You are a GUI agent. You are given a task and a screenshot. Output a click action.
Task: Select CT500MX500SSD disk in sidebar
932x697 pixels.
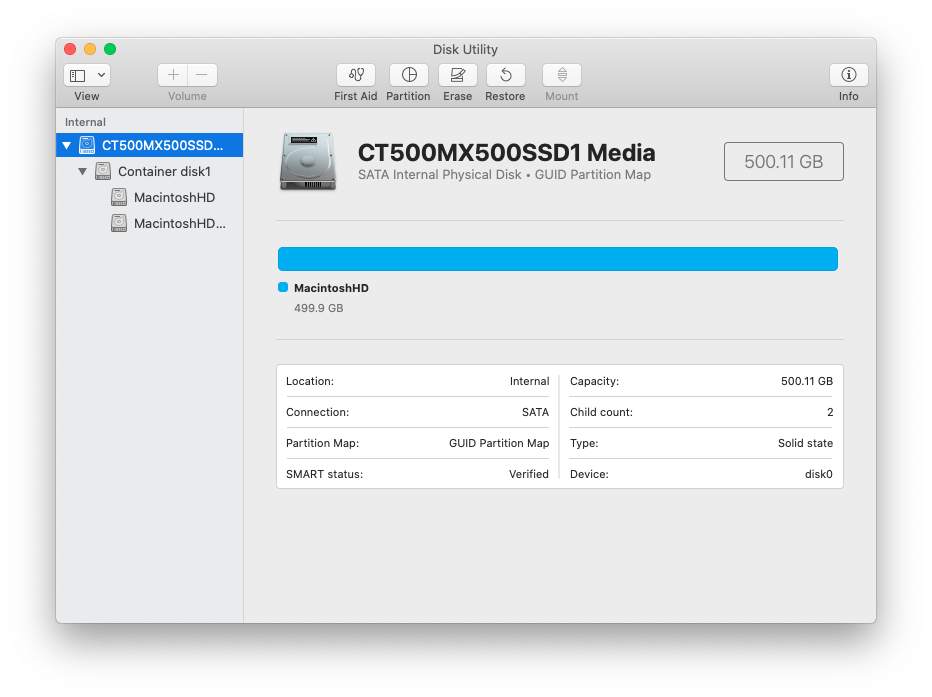click(149, 145)
